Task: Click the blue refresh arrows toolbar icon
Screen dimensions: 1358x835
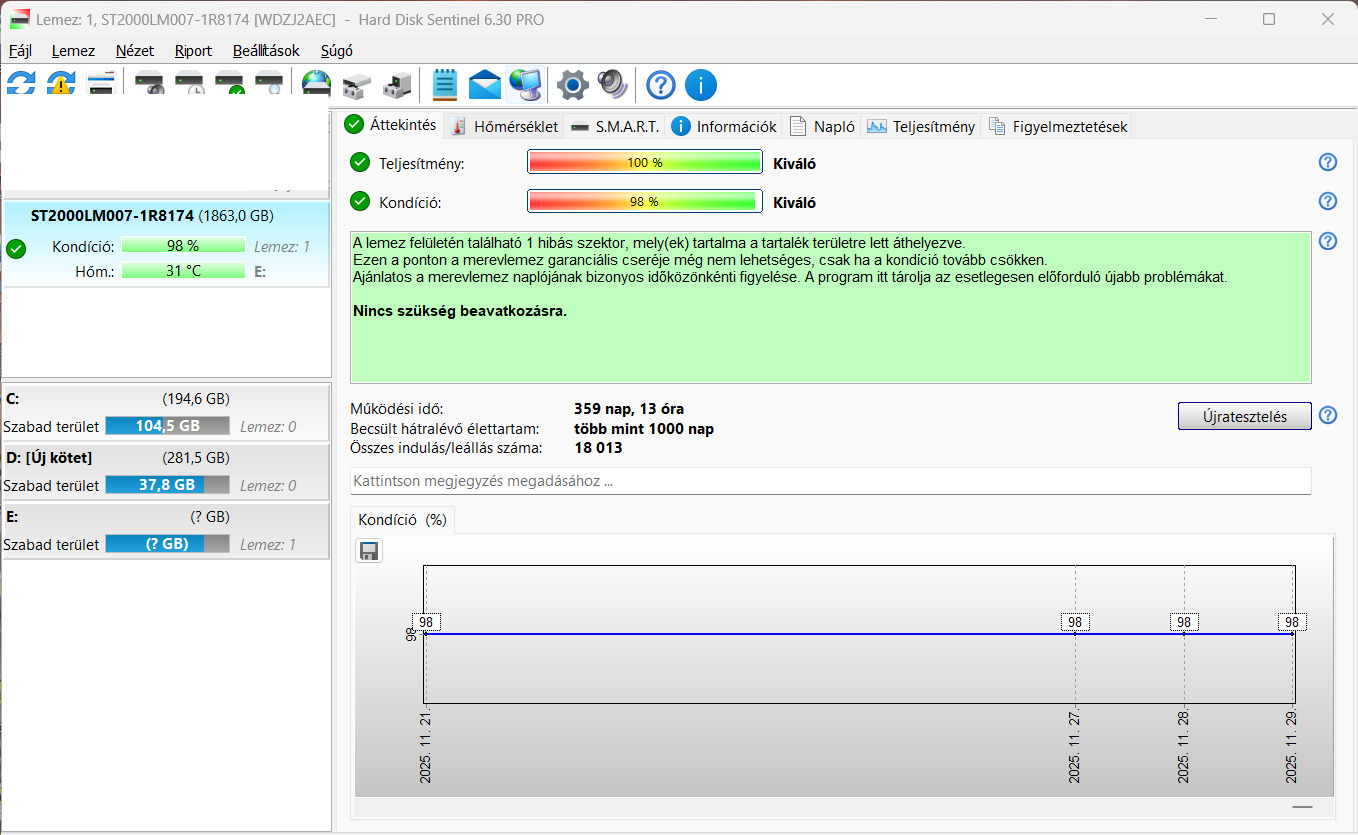Action: (x=21, y=84)
